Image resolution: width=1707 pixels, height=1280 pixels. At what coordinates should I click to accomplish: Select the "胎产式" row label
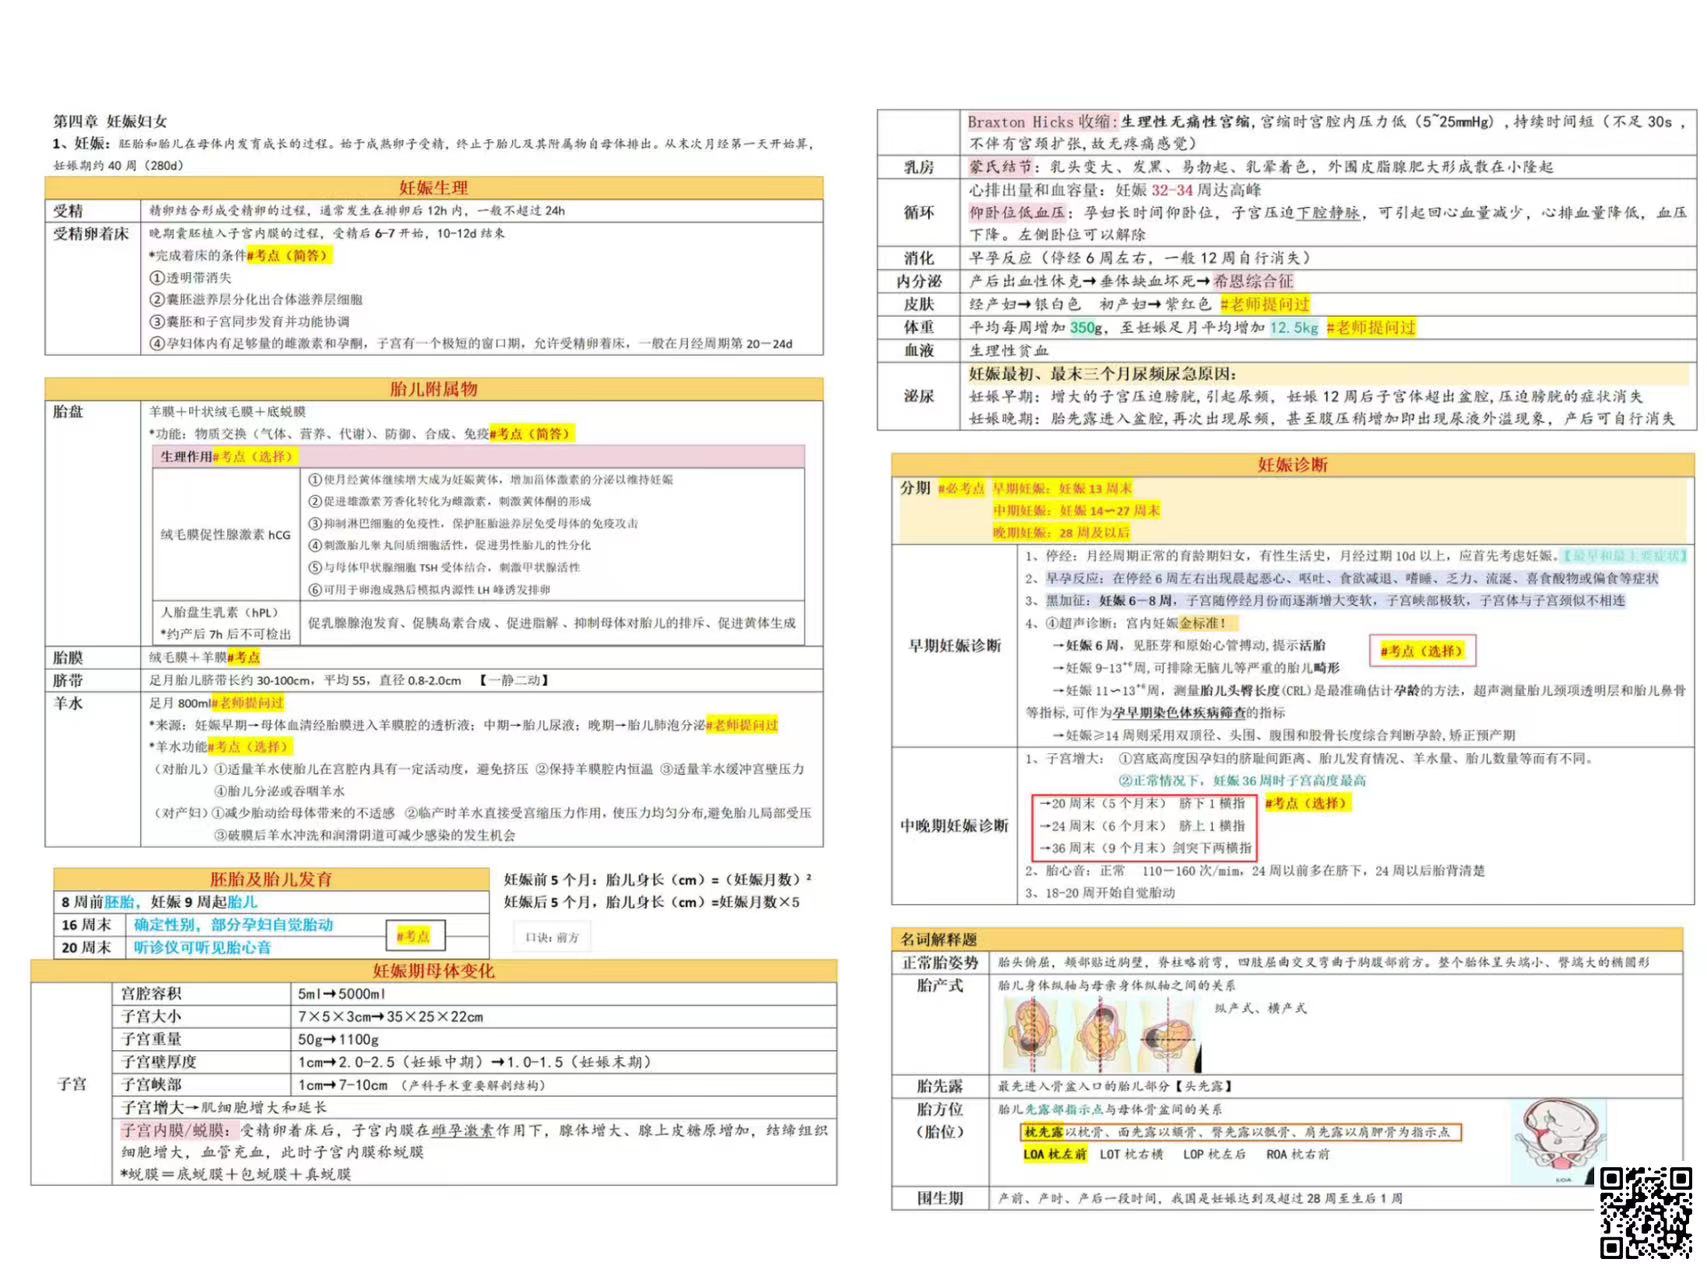[939, 986]
